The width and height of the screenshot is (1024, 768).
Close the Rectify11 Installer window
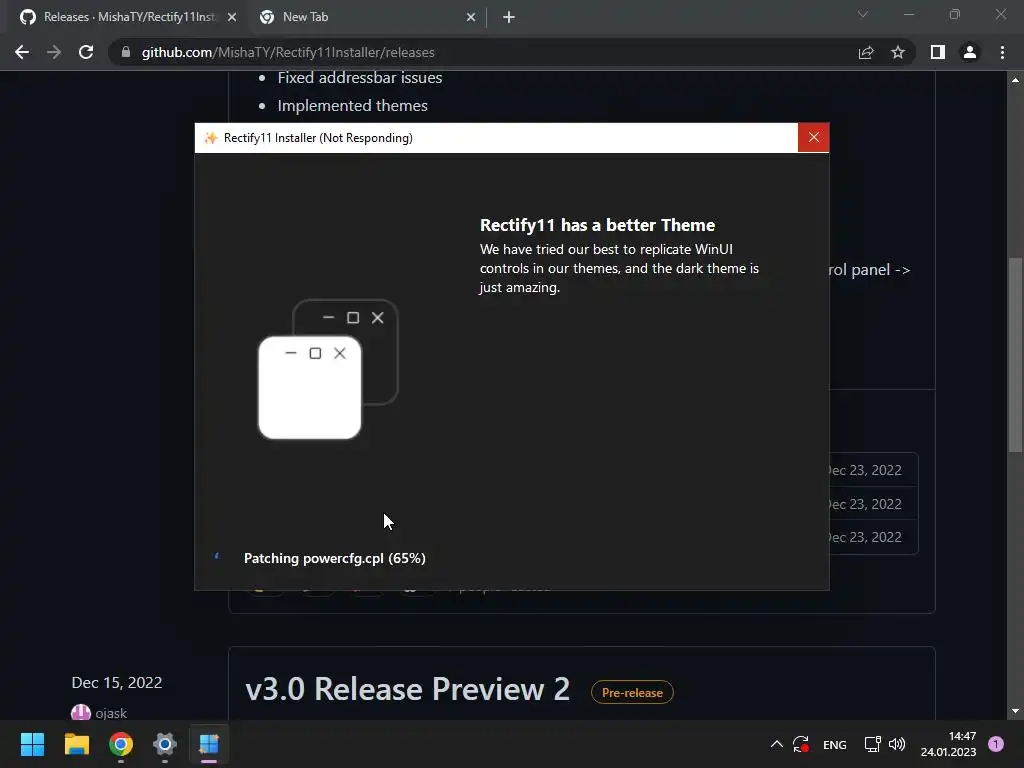pos(813,137)
